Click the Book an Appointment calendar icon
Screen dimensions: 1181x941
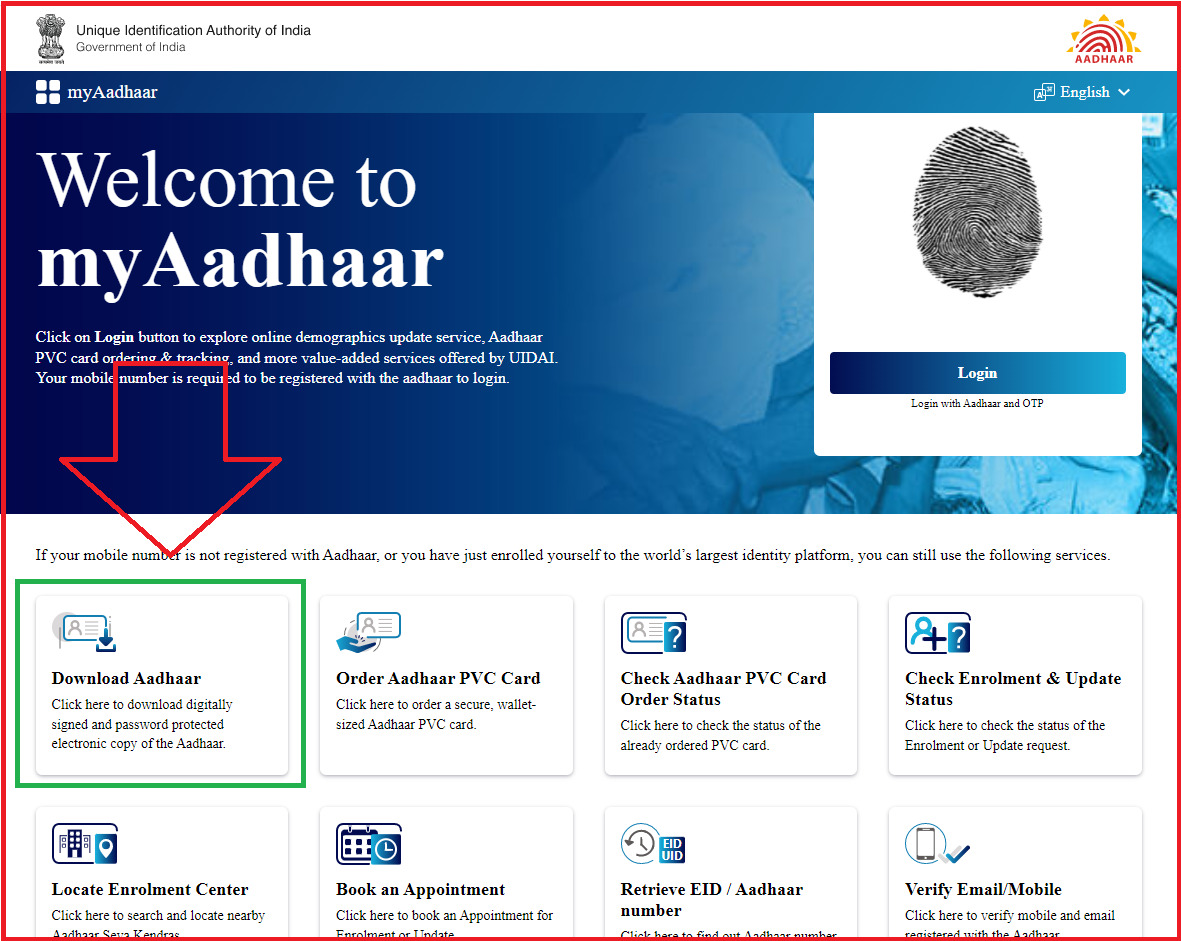point(368,844)
